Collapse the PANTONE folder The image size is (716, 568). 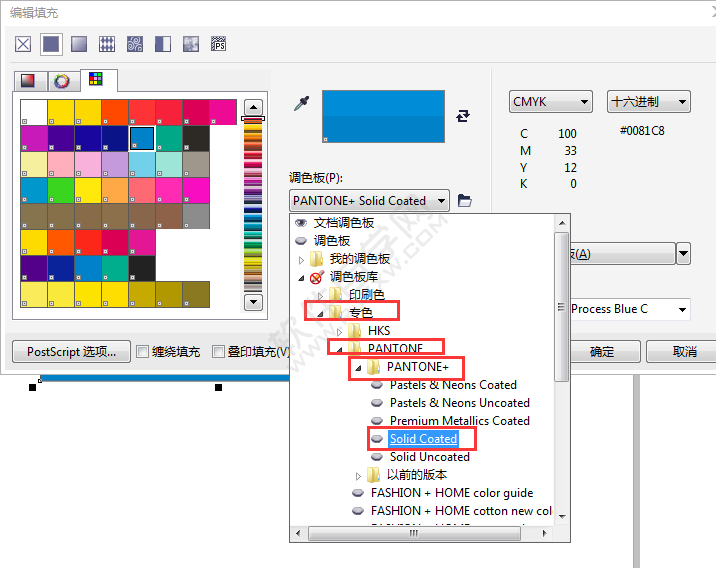[339, 350]
